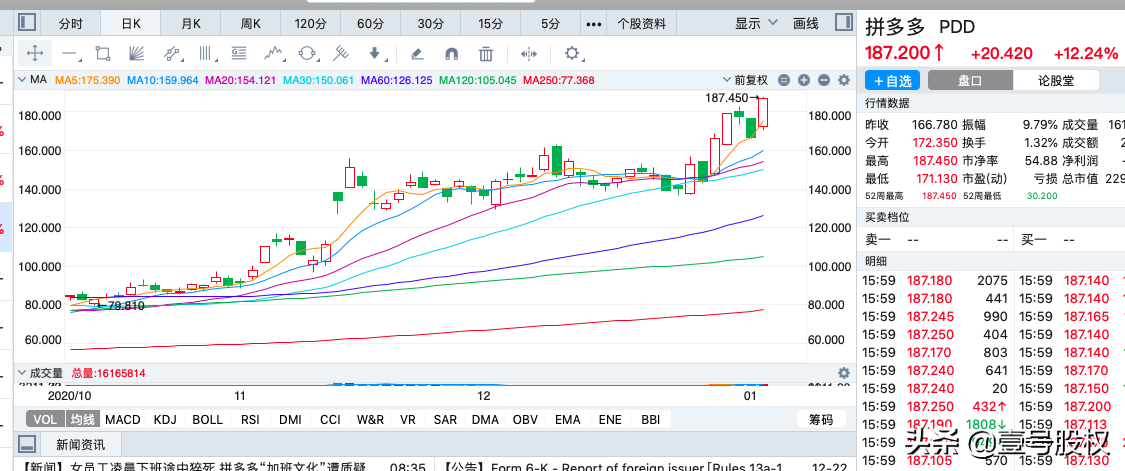
Task: Collapse the MA indicator chevron
Action: [x=22, y=80]
